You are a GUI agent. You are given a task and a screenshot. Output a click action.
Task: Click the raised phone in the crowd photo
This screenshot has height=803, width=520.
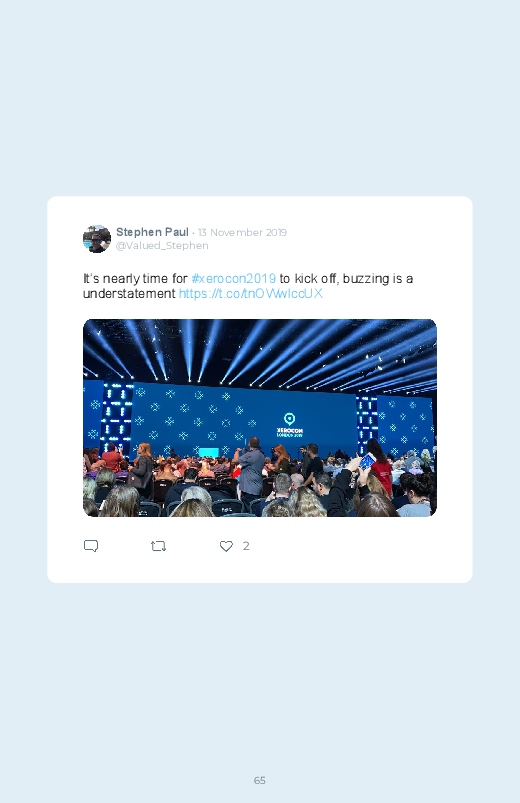[367, 460]
